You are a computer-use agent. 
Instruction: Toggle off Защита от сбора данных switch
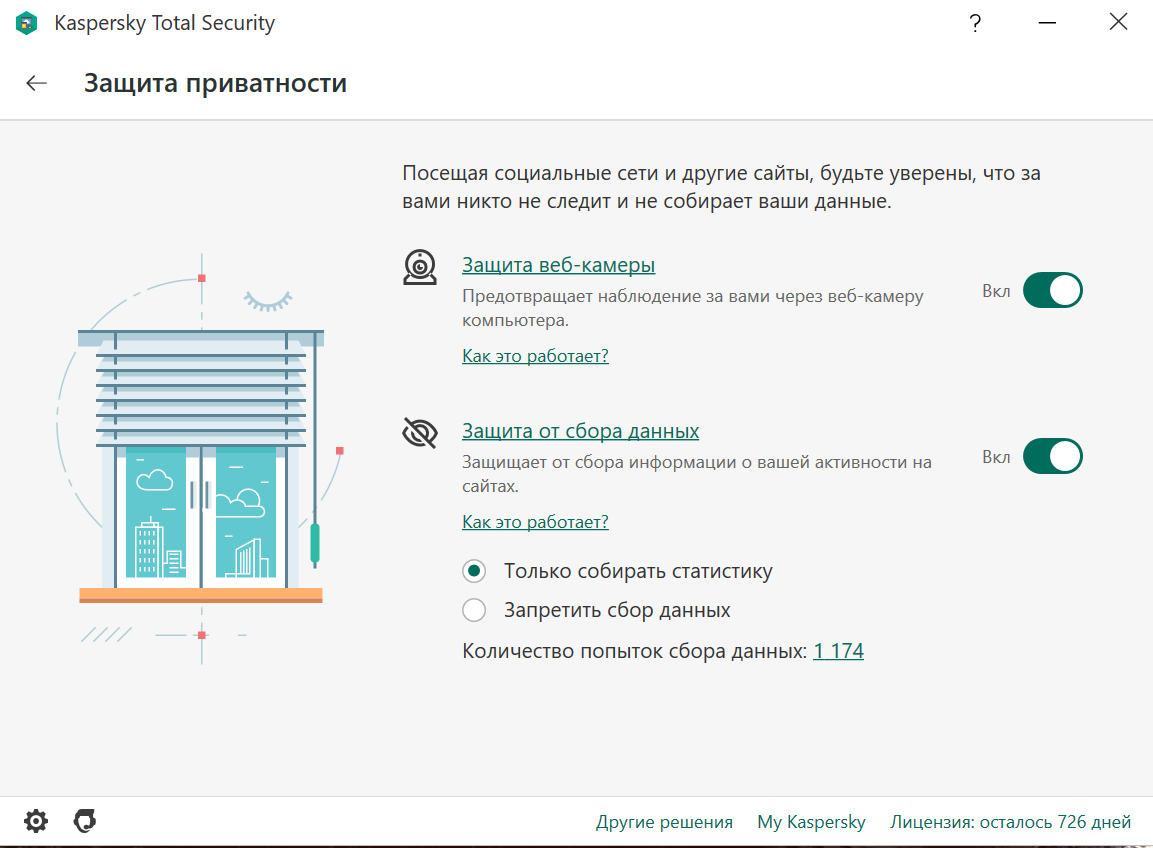tap(1052, 457)
